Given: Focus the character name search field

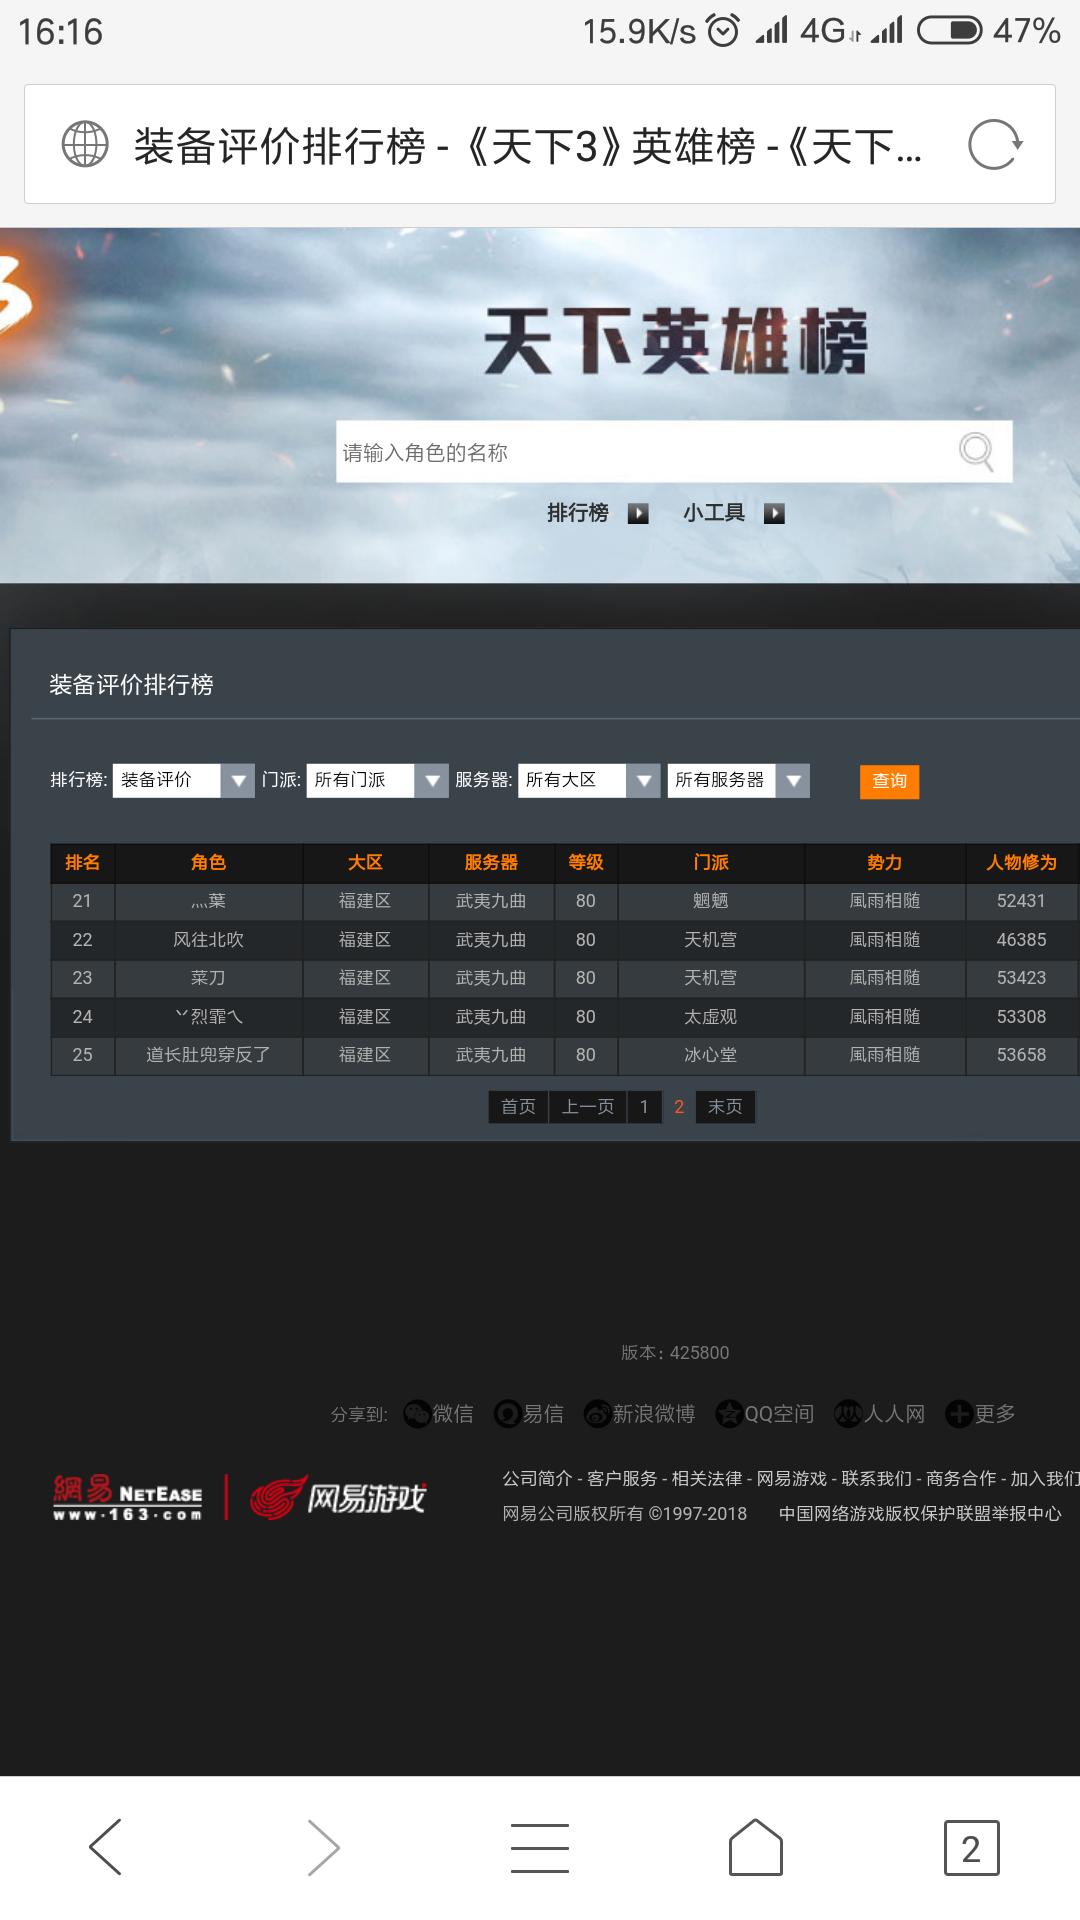Looking at the screenshot, I should click(674, 451).
